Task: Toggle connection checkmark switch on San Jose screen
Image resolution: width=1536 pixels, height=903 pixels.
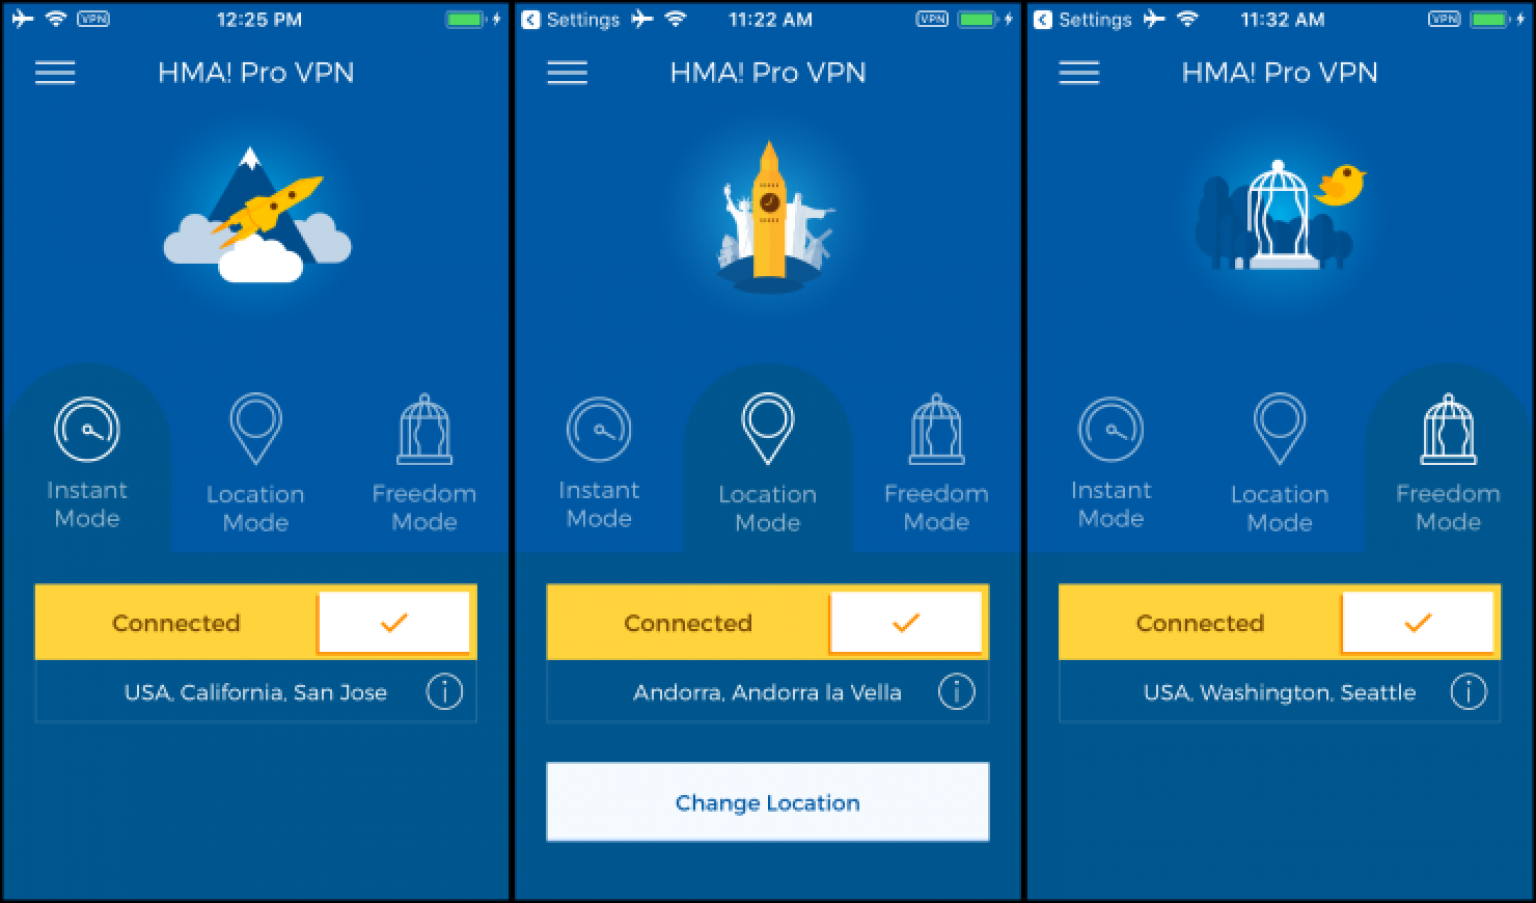Action: 394,623
